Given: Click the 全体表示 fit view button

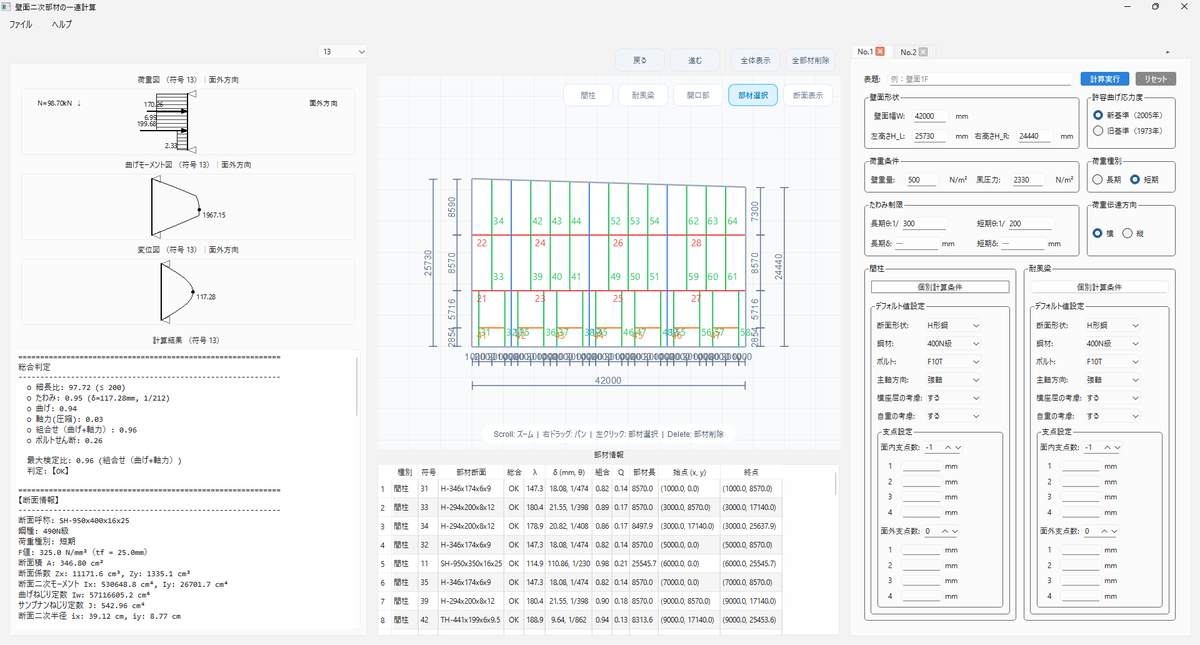Looking at the screenshot, I should tap(755, 60).
